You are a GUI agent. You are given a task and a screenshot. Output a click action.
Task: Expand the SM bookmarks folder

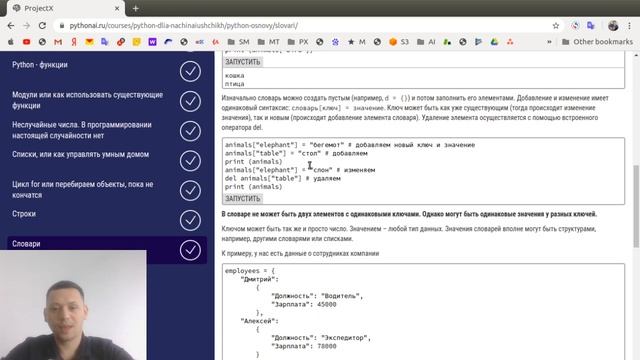tap(238, 42)
